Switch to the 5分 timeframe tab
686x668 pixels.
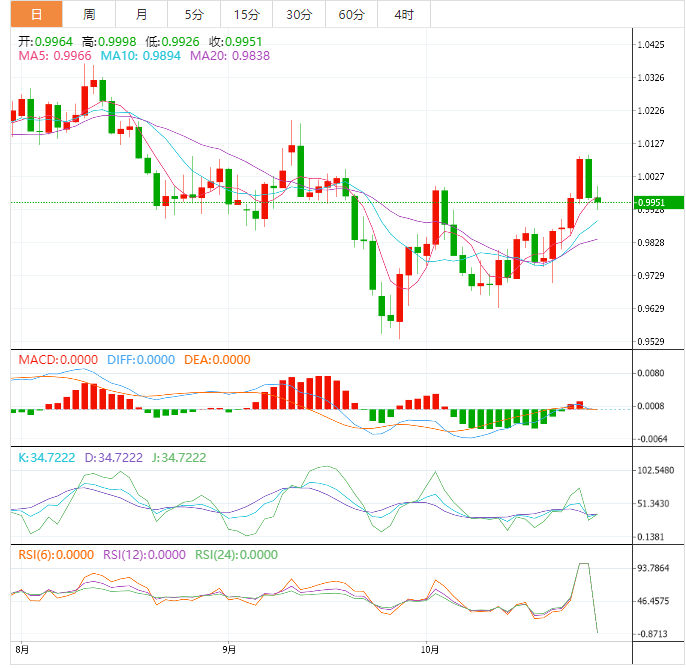(x=193, y=14)
